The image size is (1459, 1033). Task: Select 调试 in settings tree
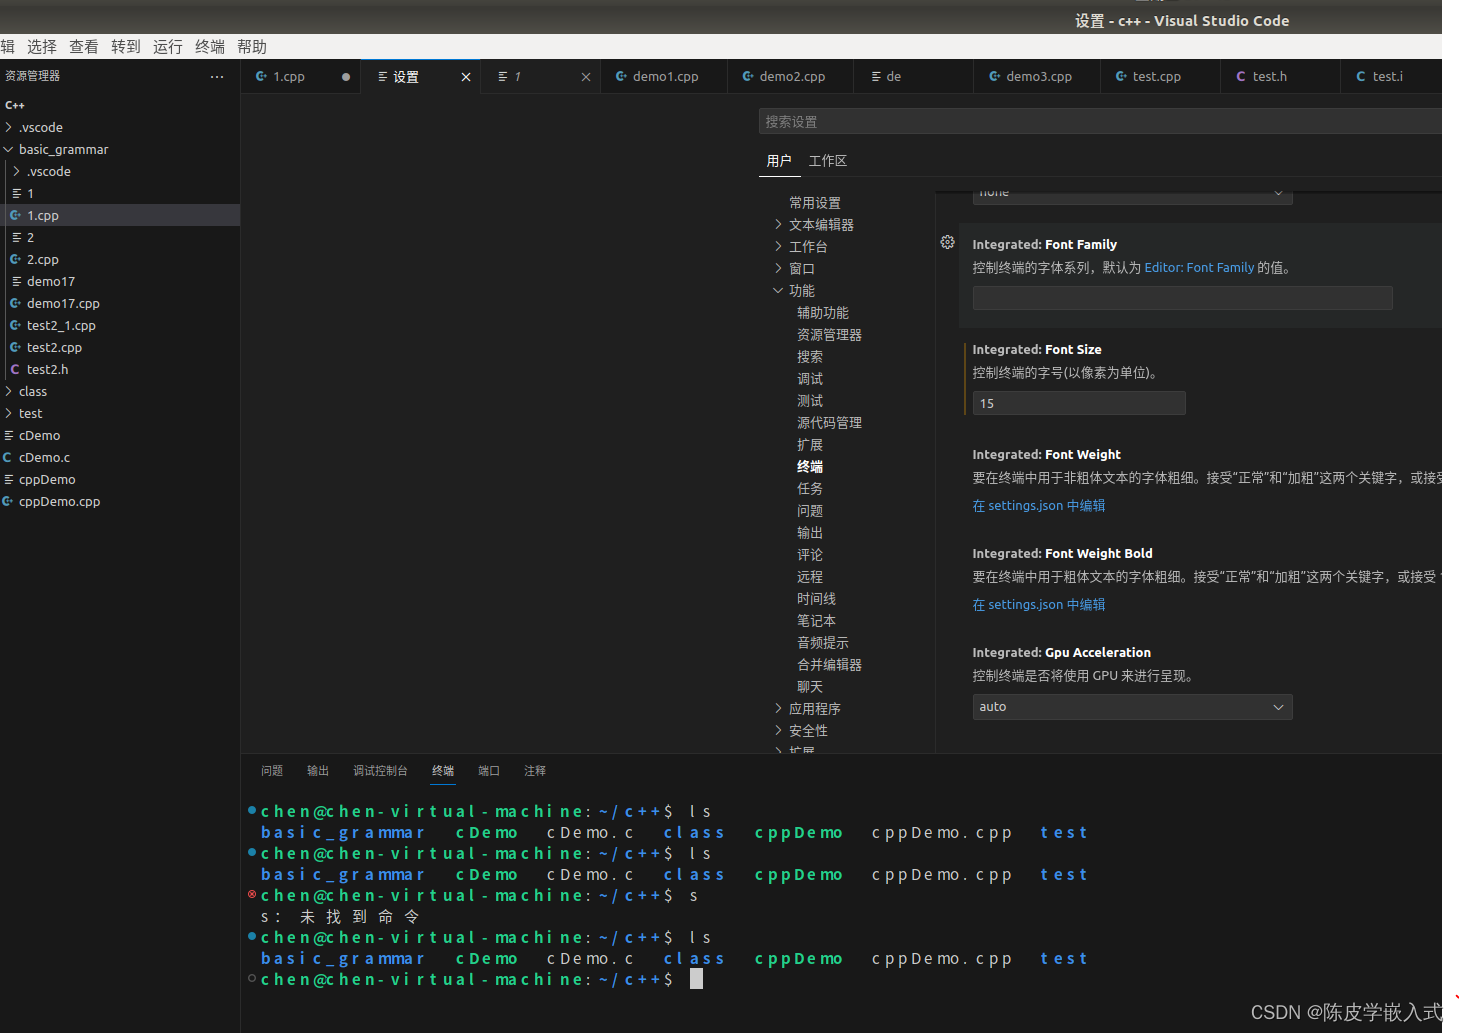coord(810,379)
